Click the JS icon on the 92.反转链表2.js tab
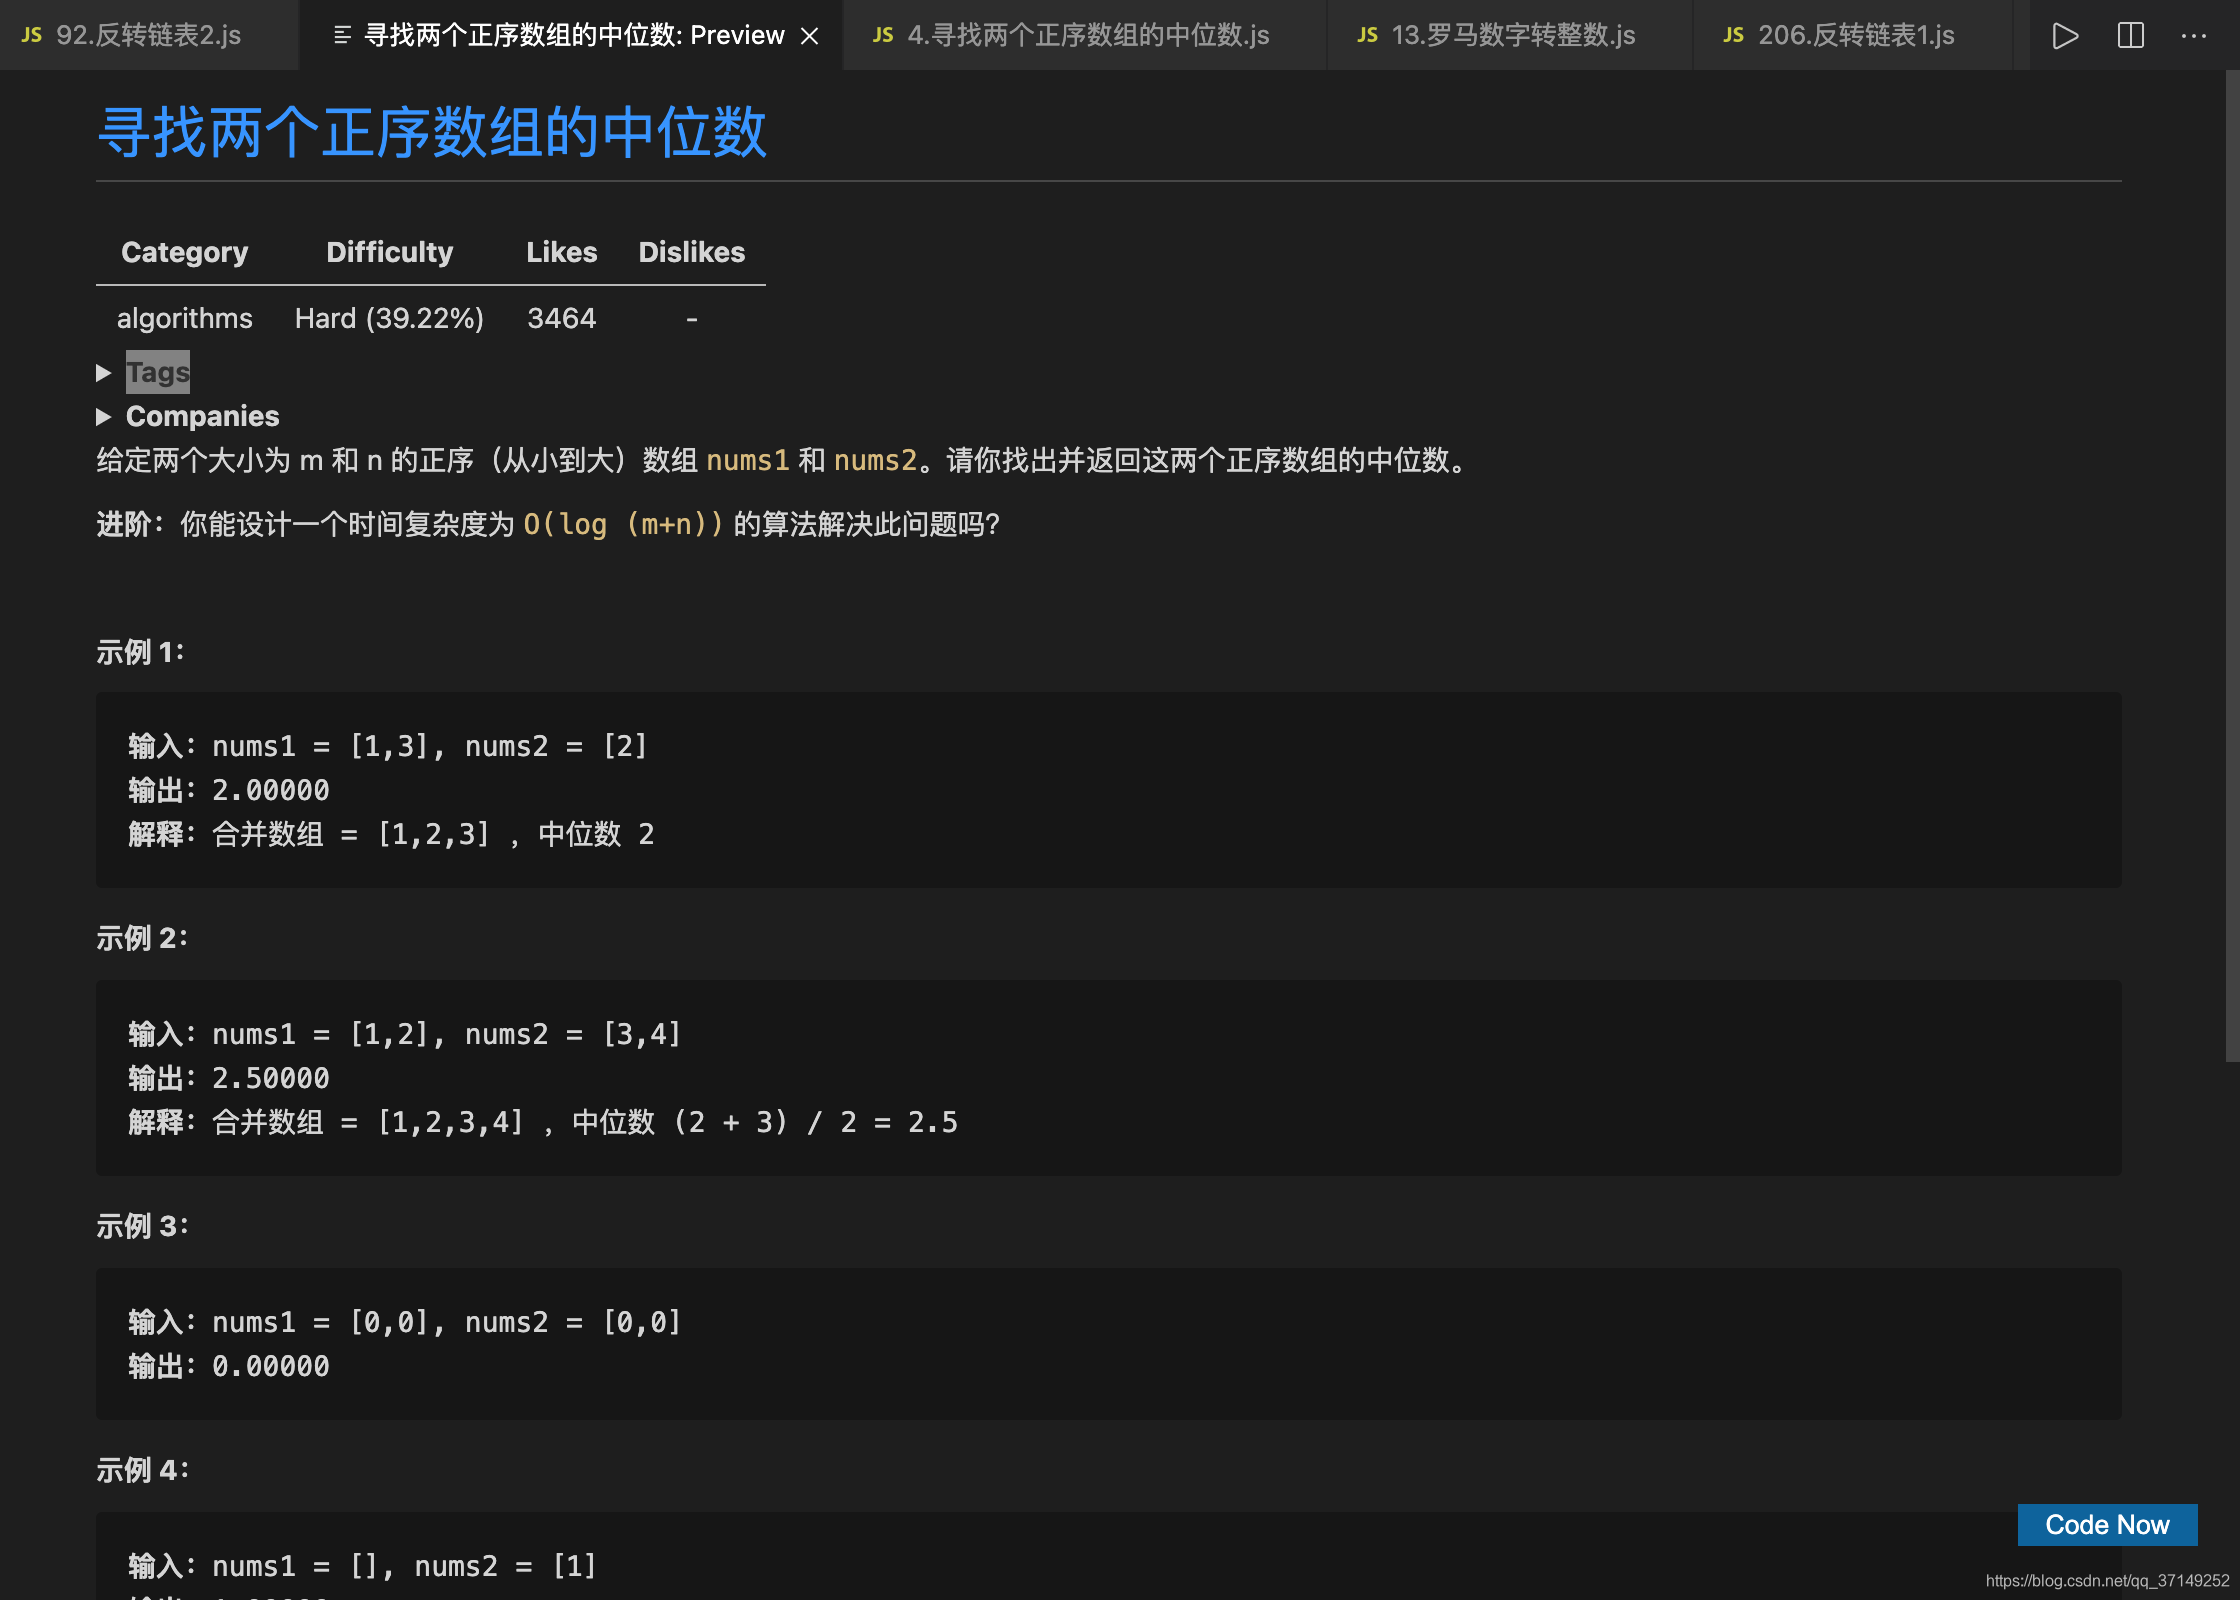 [x=32, y=36]
